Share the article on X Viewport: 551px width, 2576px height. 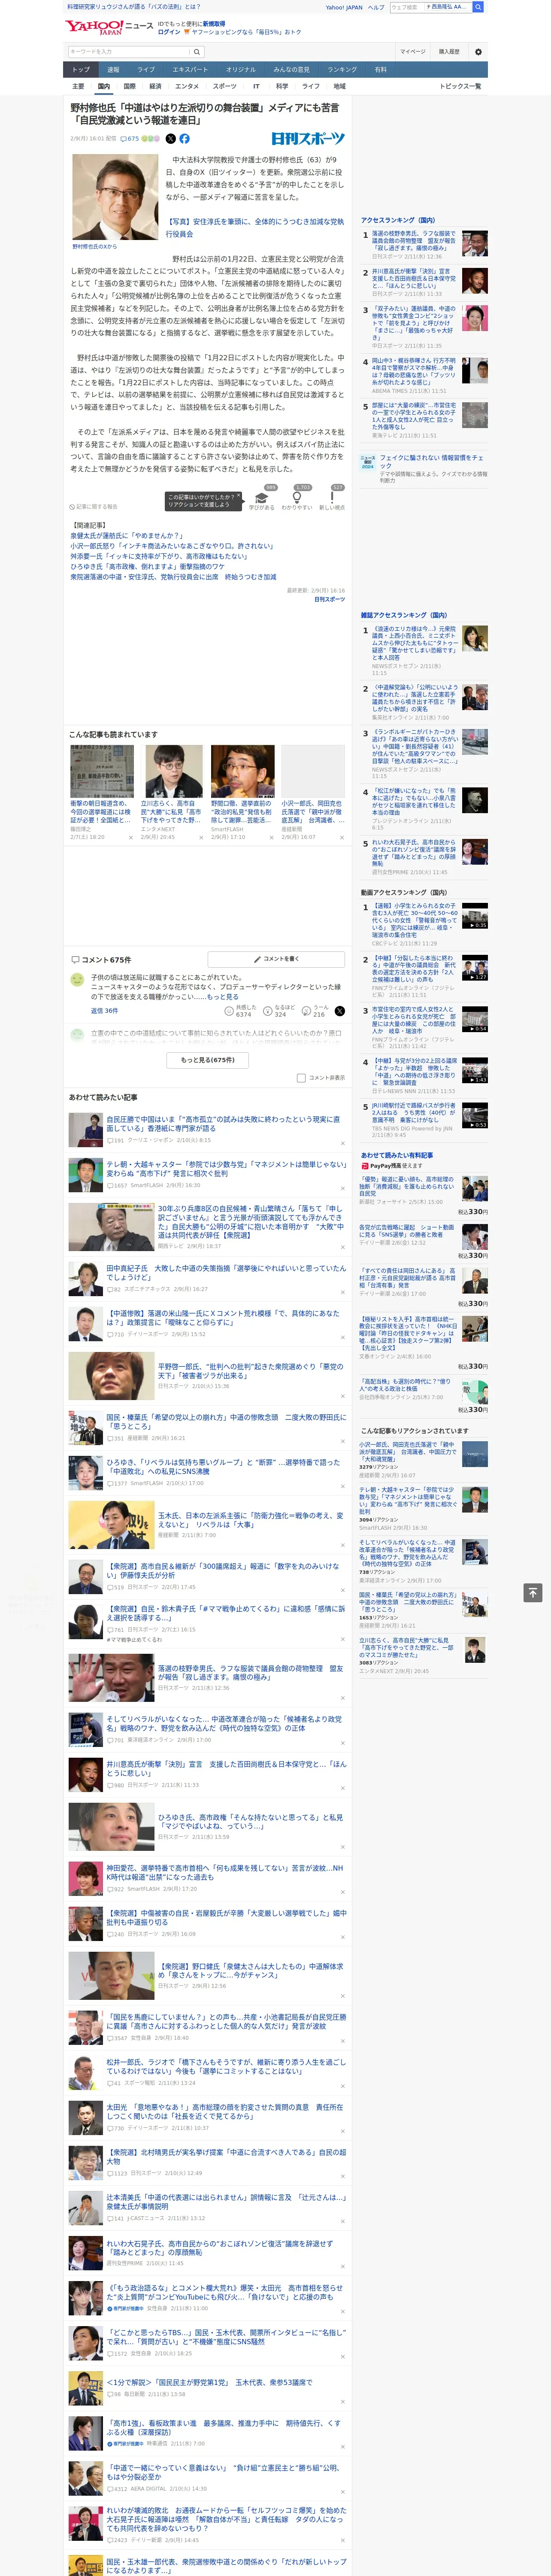[x=170, y=139]
